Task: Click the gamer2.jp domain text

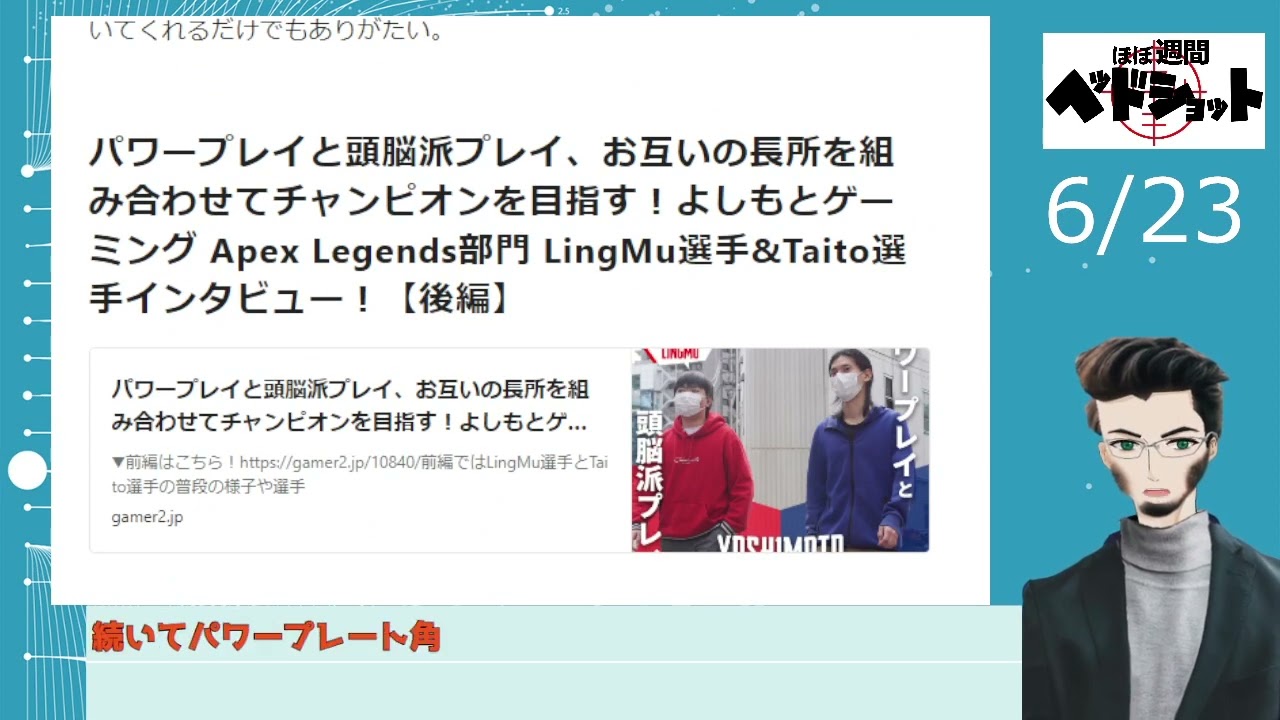Action: (x=147, y=517)
